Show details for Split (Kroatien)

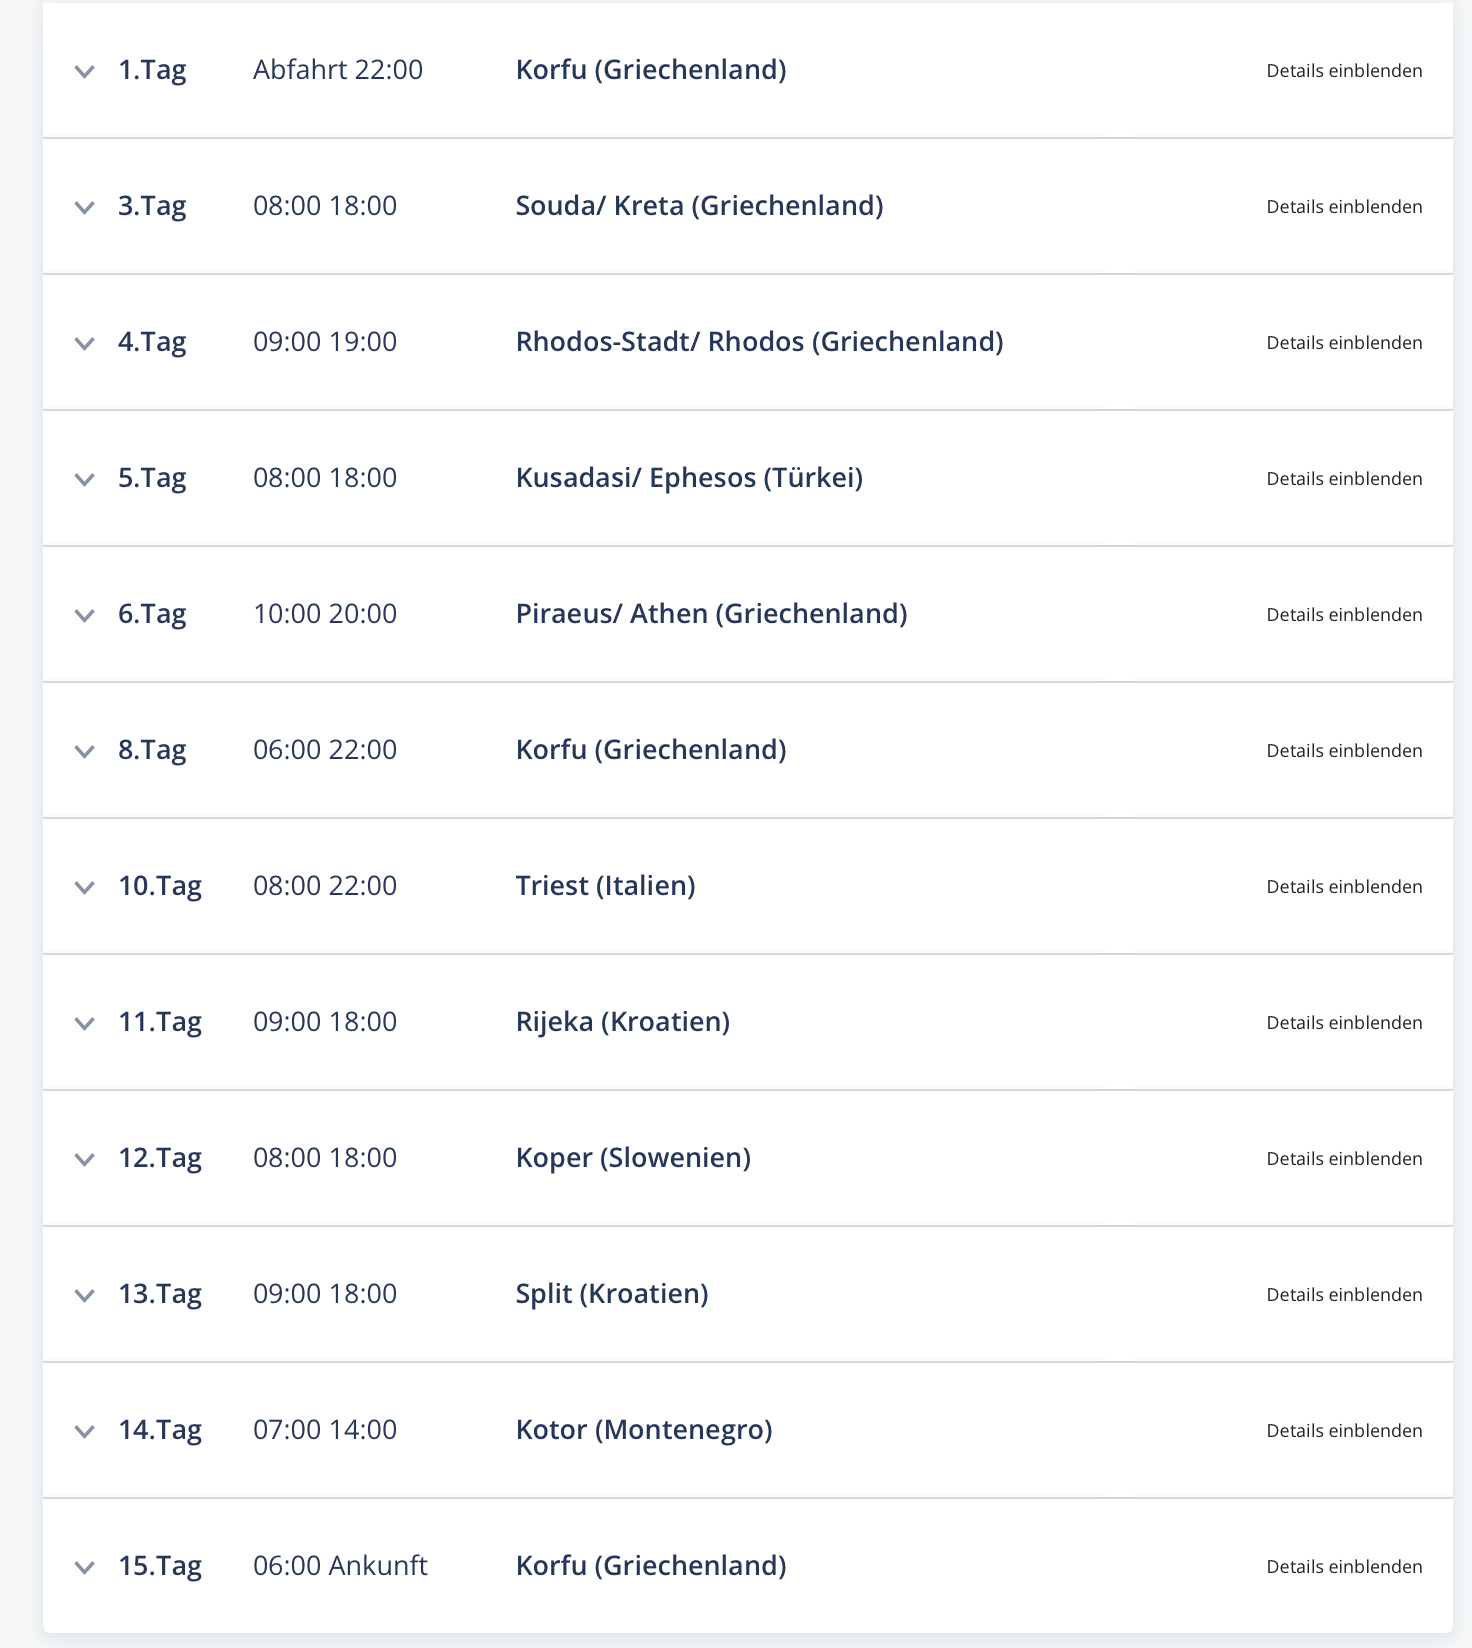[x=1344, y=1295]
